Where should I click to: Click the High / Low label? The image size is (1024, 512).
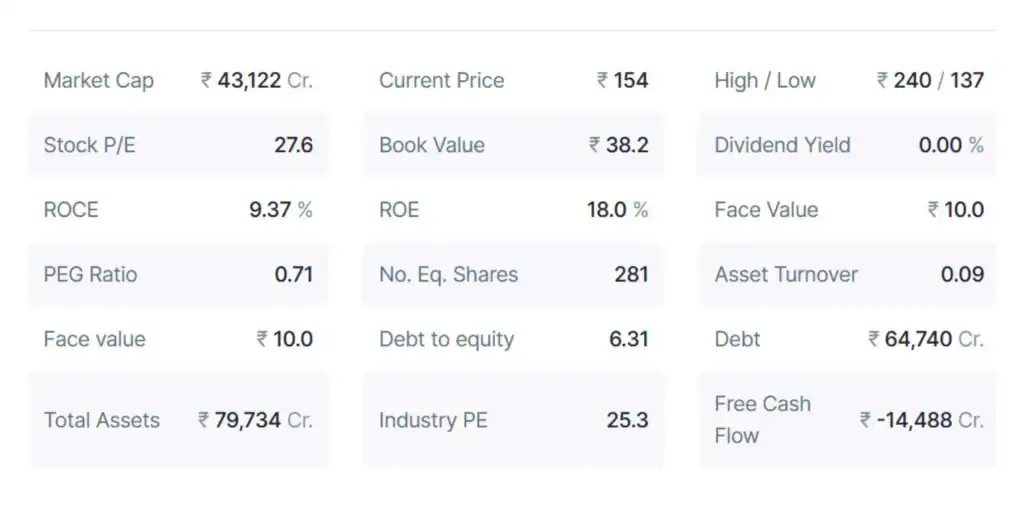coord(765,81)
